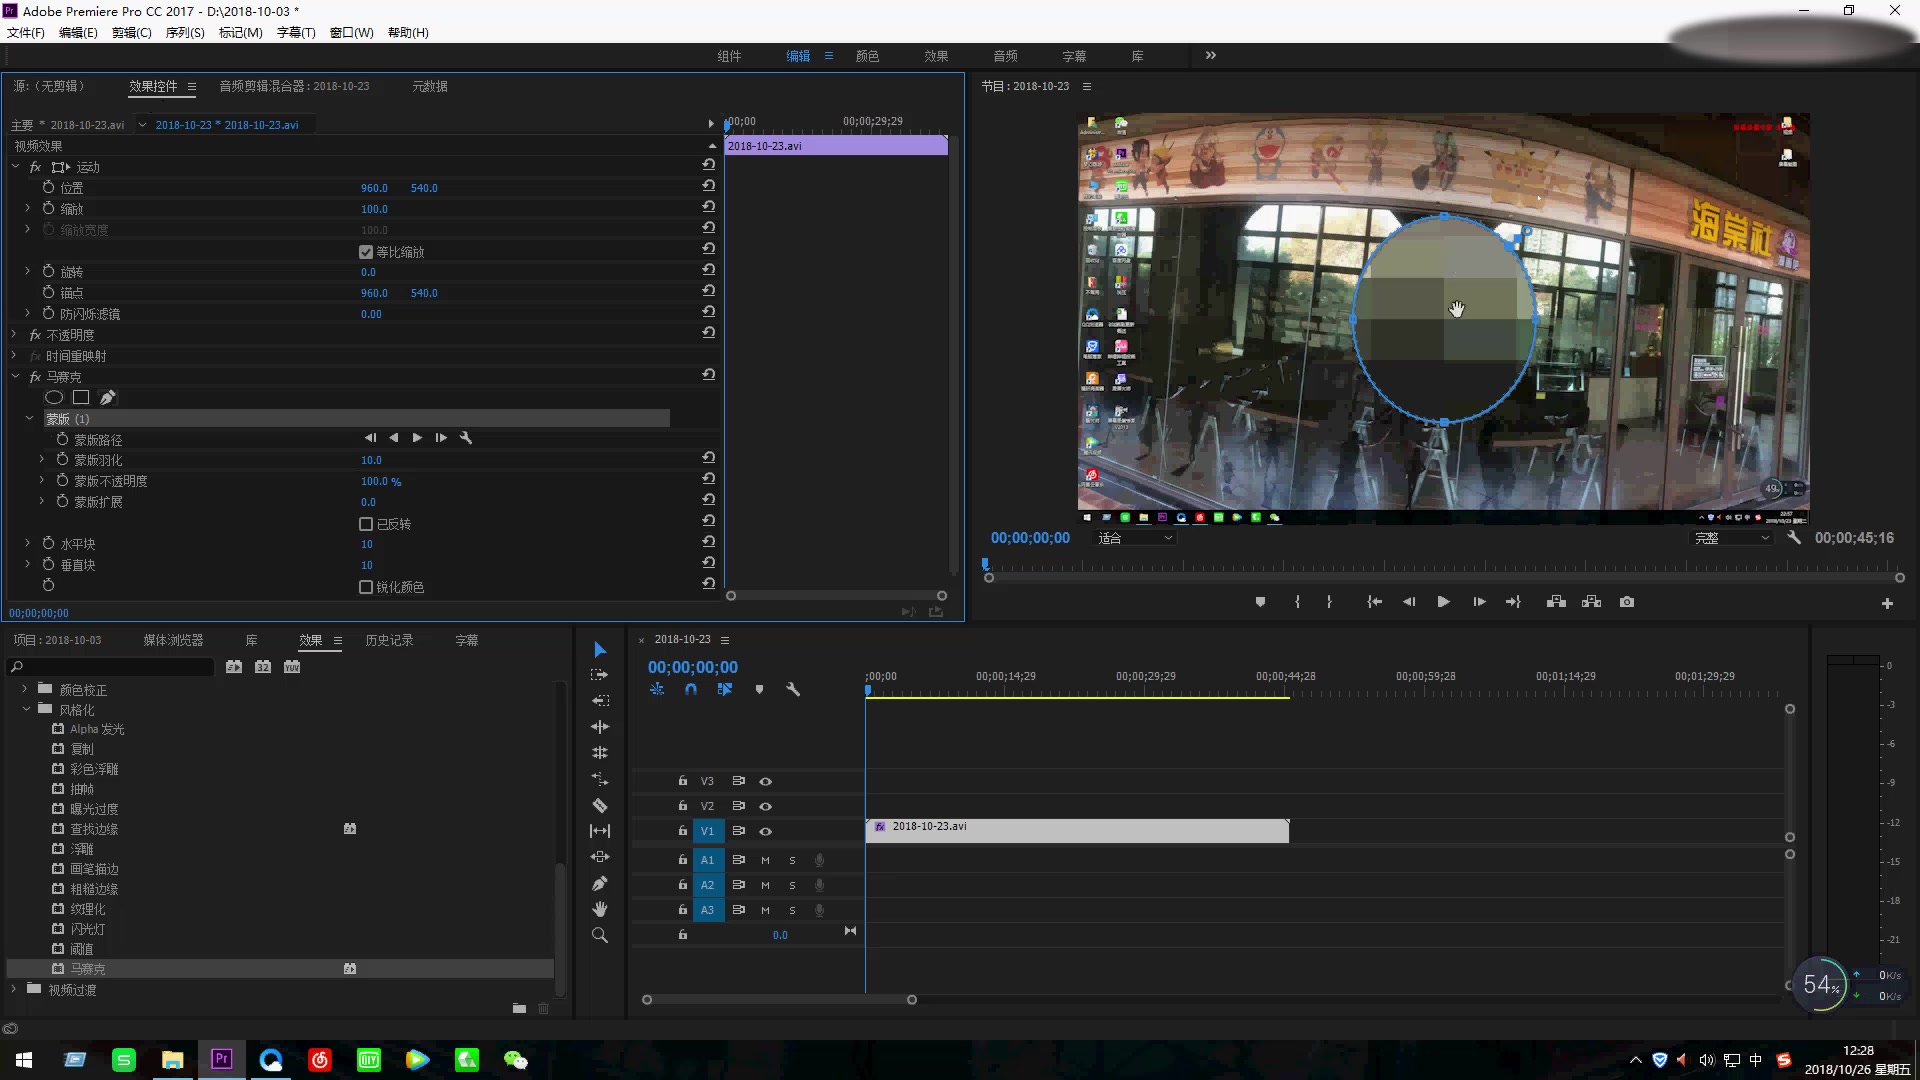Image resolution: width=1920 pixels, height=1080 pixels.
Task: Click the Export Frame camera icon
Action: [x=1627, y=602]
